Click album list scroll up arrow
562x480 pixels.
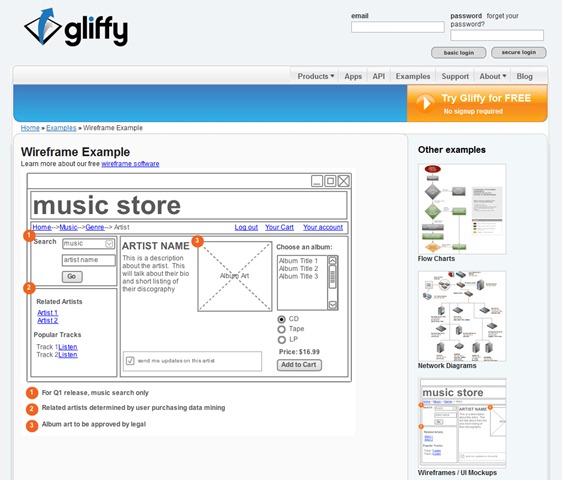pos(333,261)
